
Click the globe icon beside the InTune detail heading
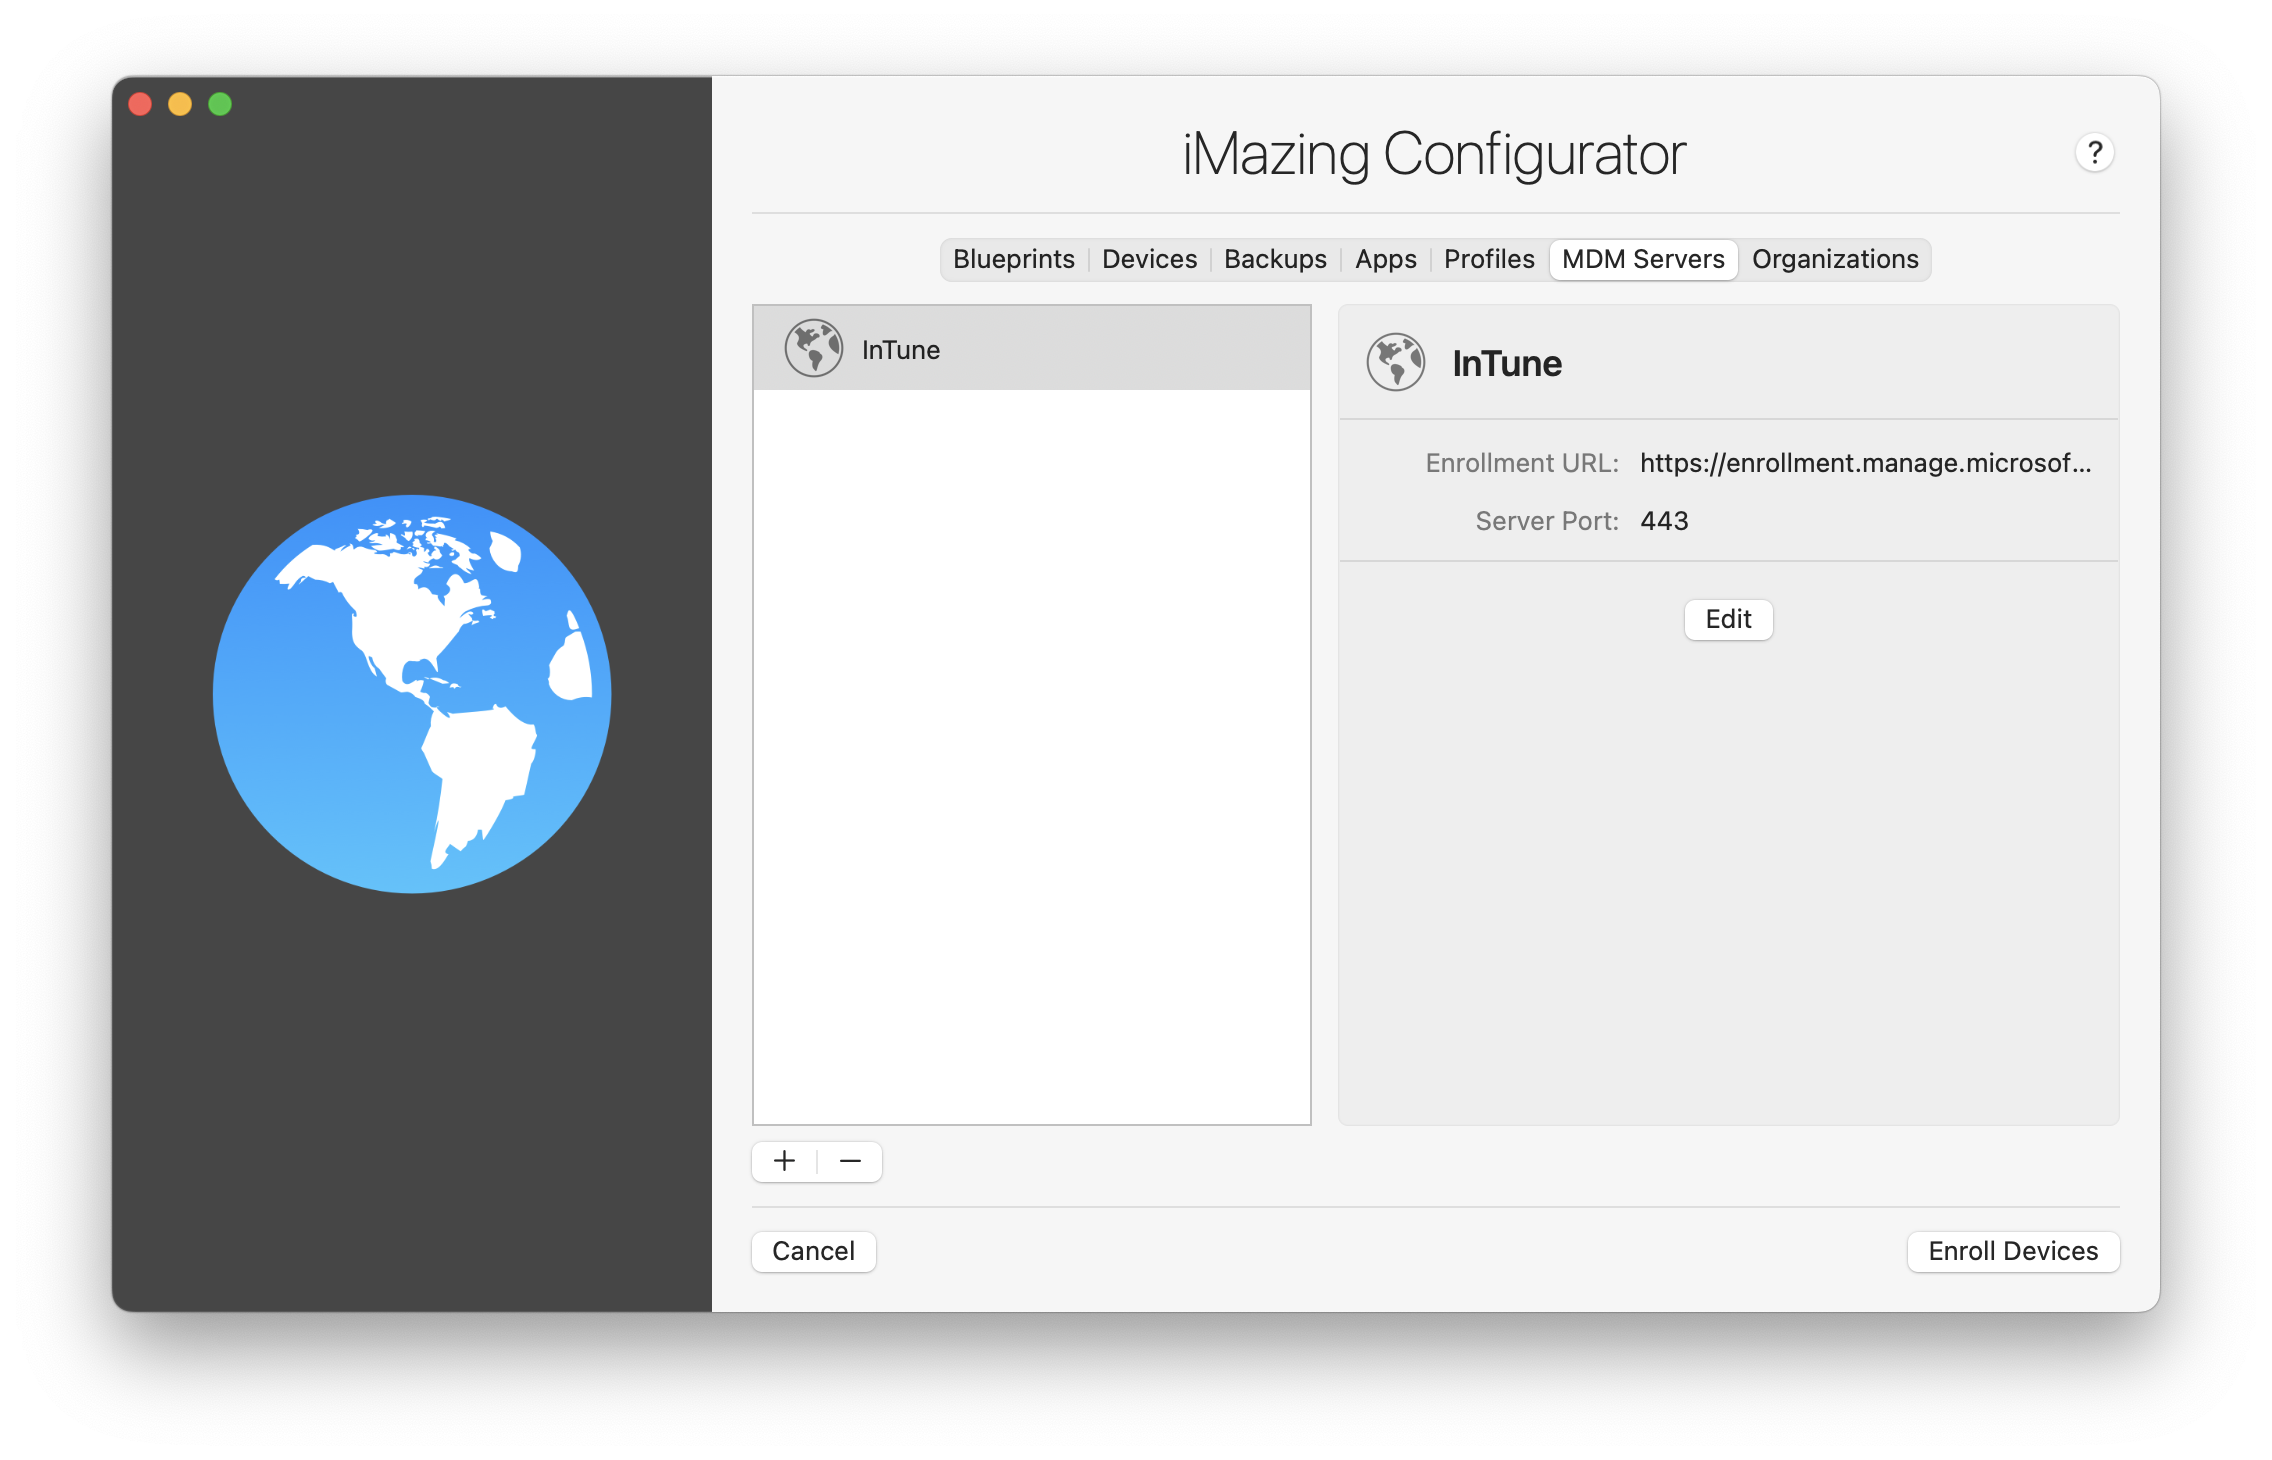pos(1396,362)
